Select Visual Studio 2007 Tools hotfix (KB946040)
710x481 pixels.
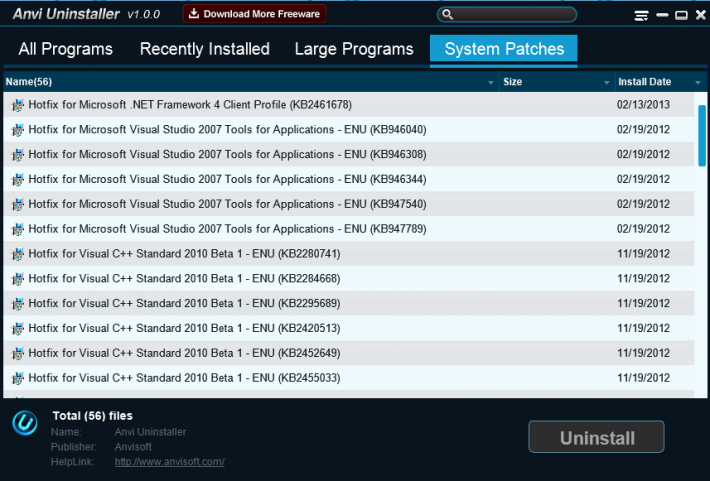coord(349,130)
